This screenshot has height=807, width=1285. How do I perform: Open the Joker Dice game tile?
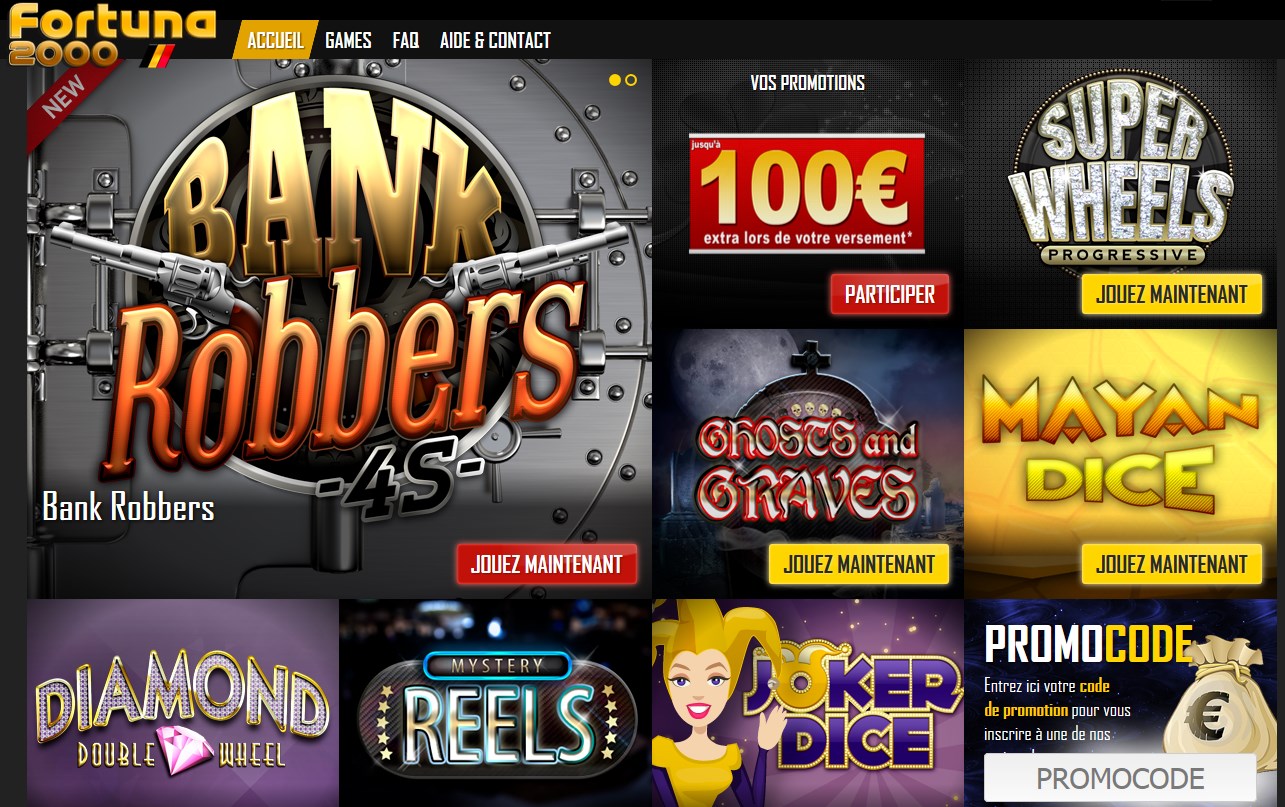pyautogui.click(x=808, y=703)
